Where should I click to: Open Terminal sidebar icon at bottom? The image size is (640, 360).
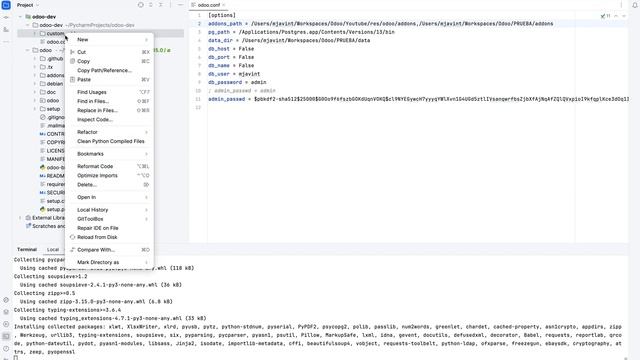click(6, 336)
